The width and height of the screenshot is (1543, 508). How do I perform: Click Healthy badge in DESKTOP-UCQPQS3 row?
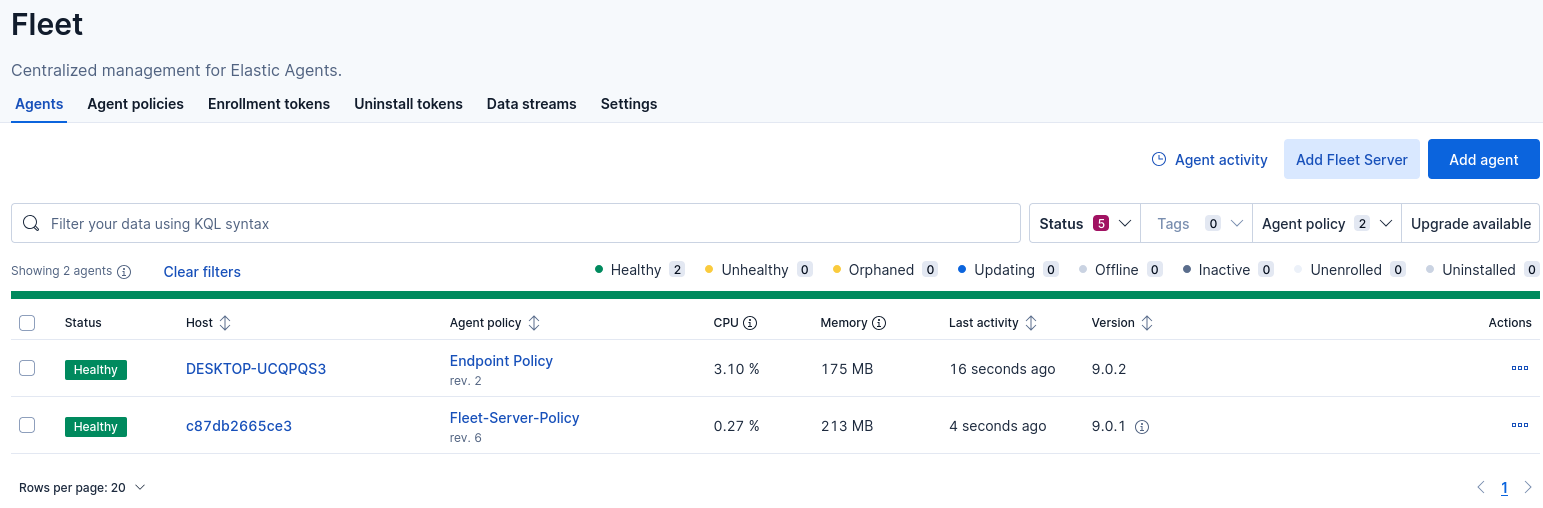click(96, 370)
